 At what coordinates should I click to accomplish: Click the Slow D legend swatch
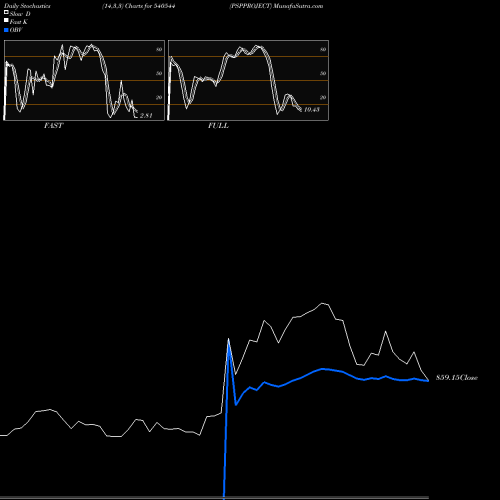[x=6, y=13]
